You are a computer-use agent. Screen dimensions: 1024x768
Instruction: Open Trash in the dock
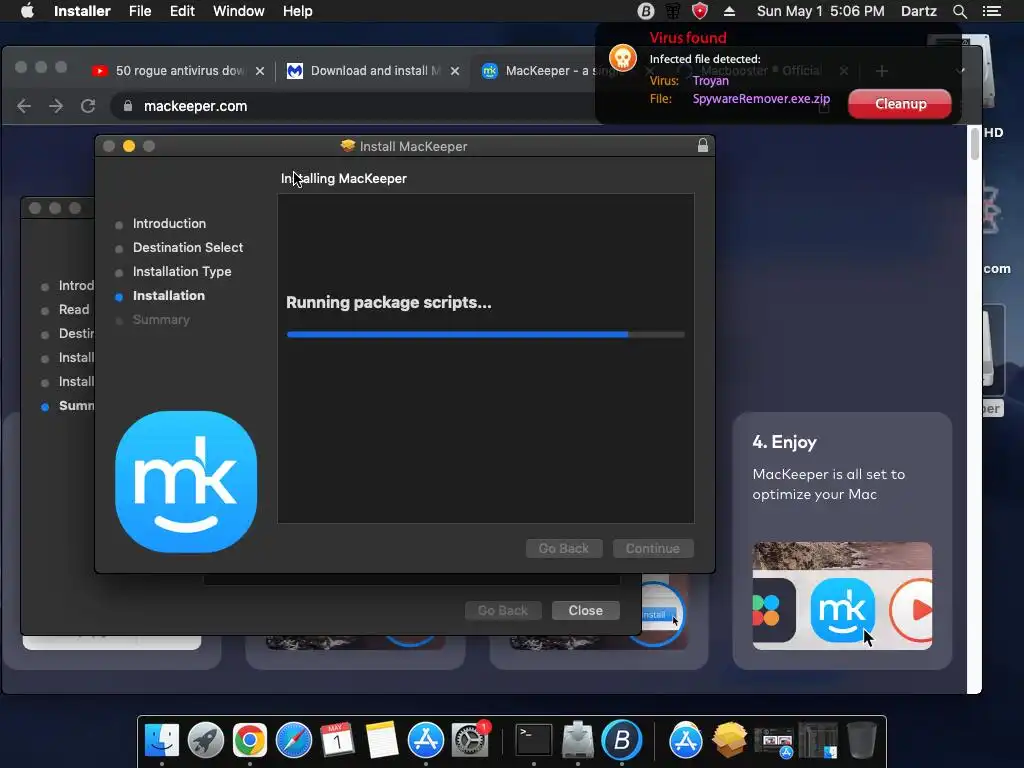pos(861,740)
